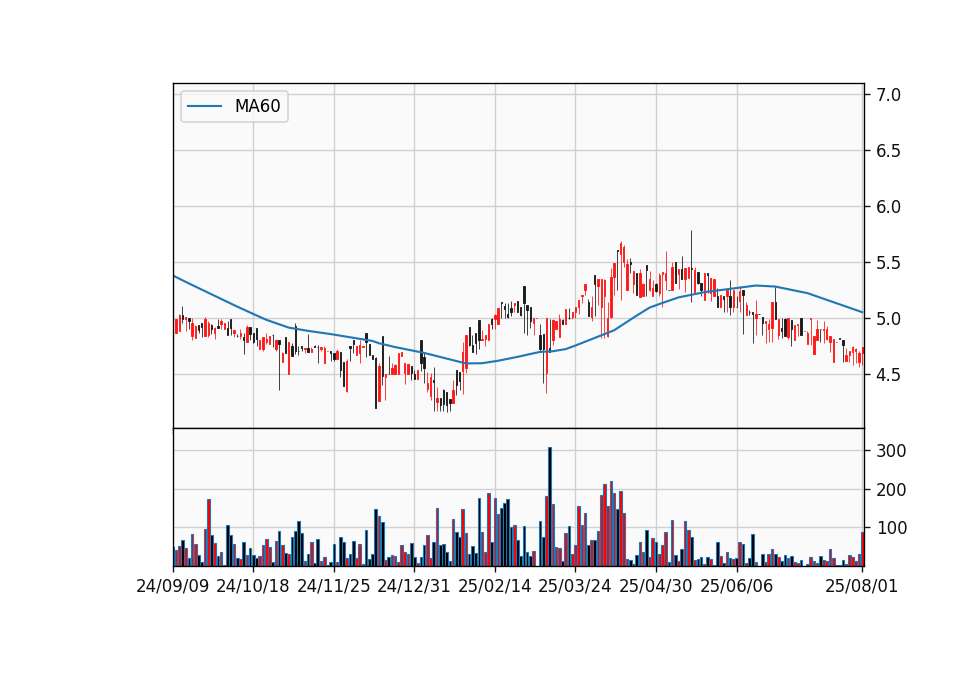Click the 300 volume axis label
The image size is (960, 690).
(891, 451)
